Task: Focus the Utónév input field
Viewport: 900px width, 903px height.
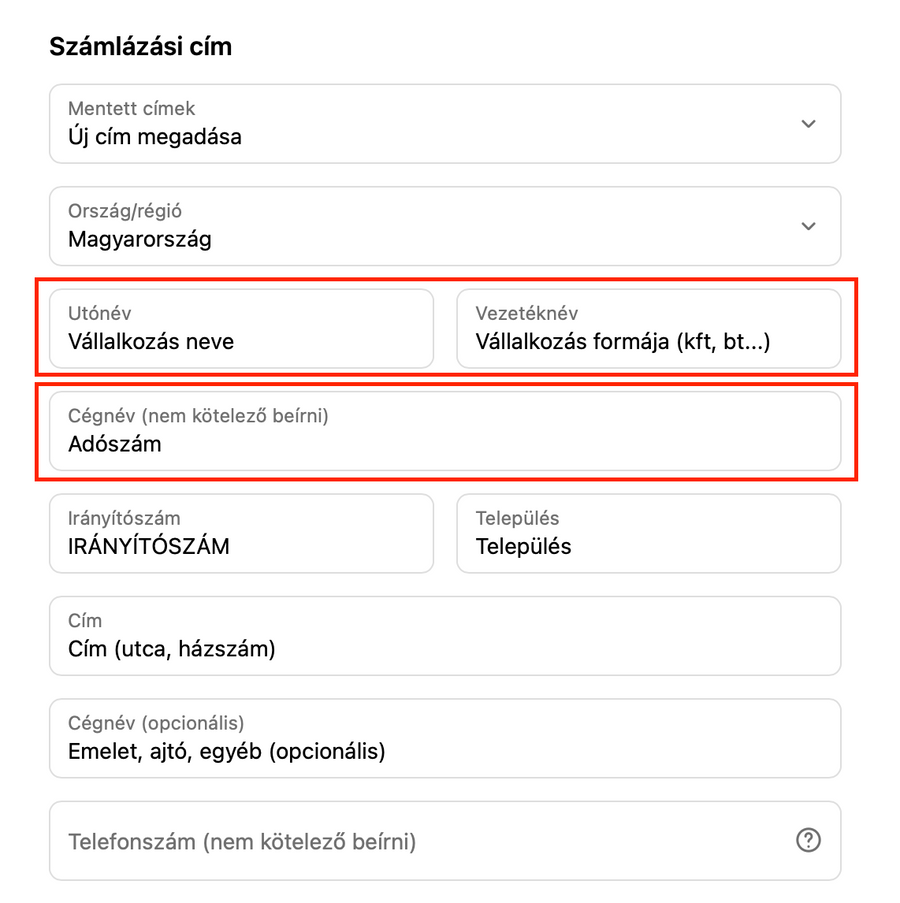Action: 241,329
